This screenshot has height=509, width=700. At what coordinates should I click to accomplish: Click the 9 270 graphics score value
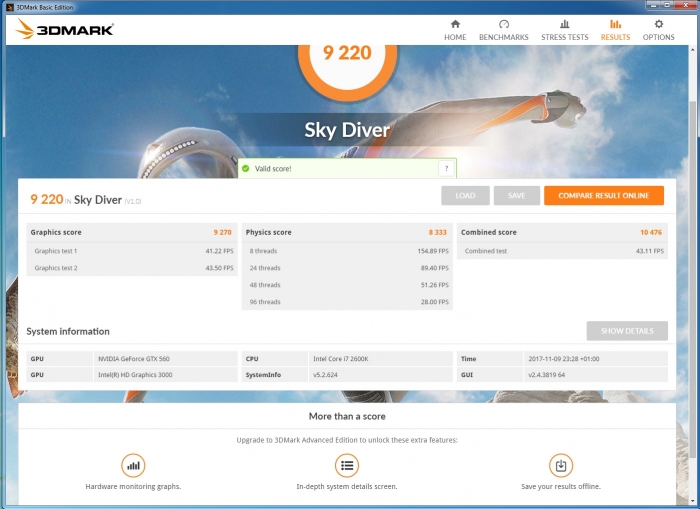[222, 232]
